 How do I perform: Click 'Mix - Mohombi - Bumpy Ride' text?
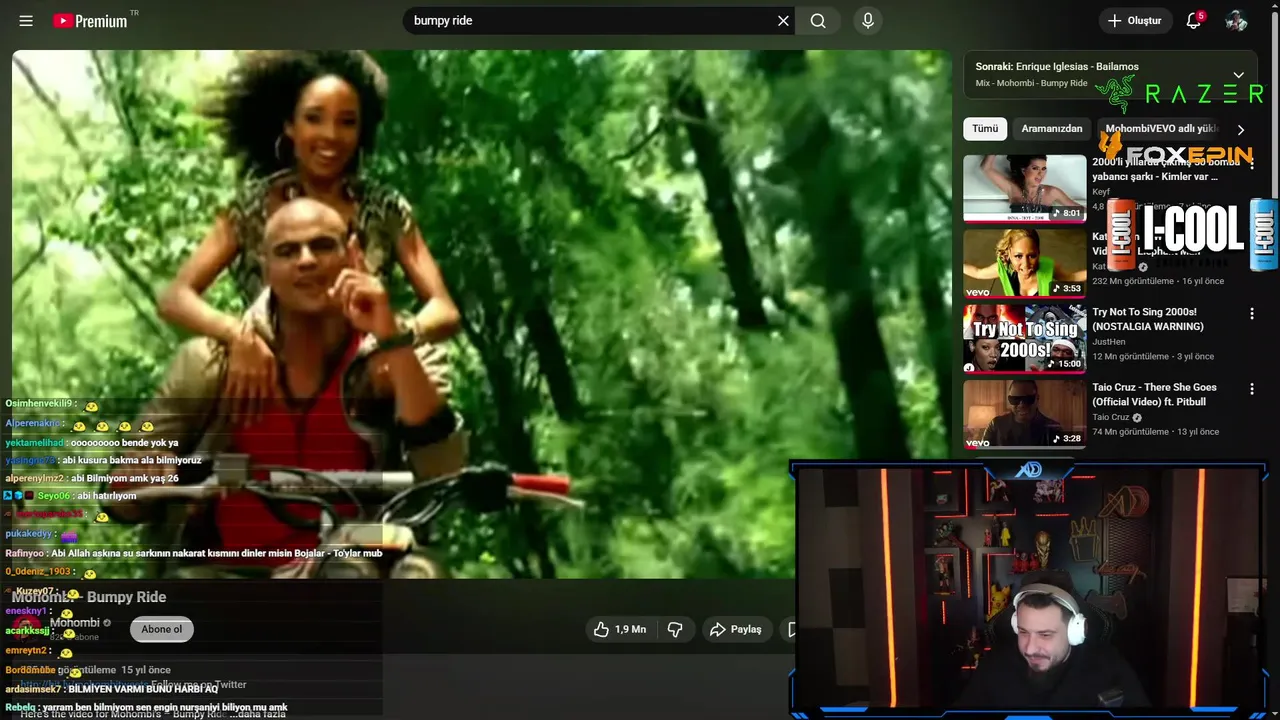pyautogui.click(x=1031, y=83)
